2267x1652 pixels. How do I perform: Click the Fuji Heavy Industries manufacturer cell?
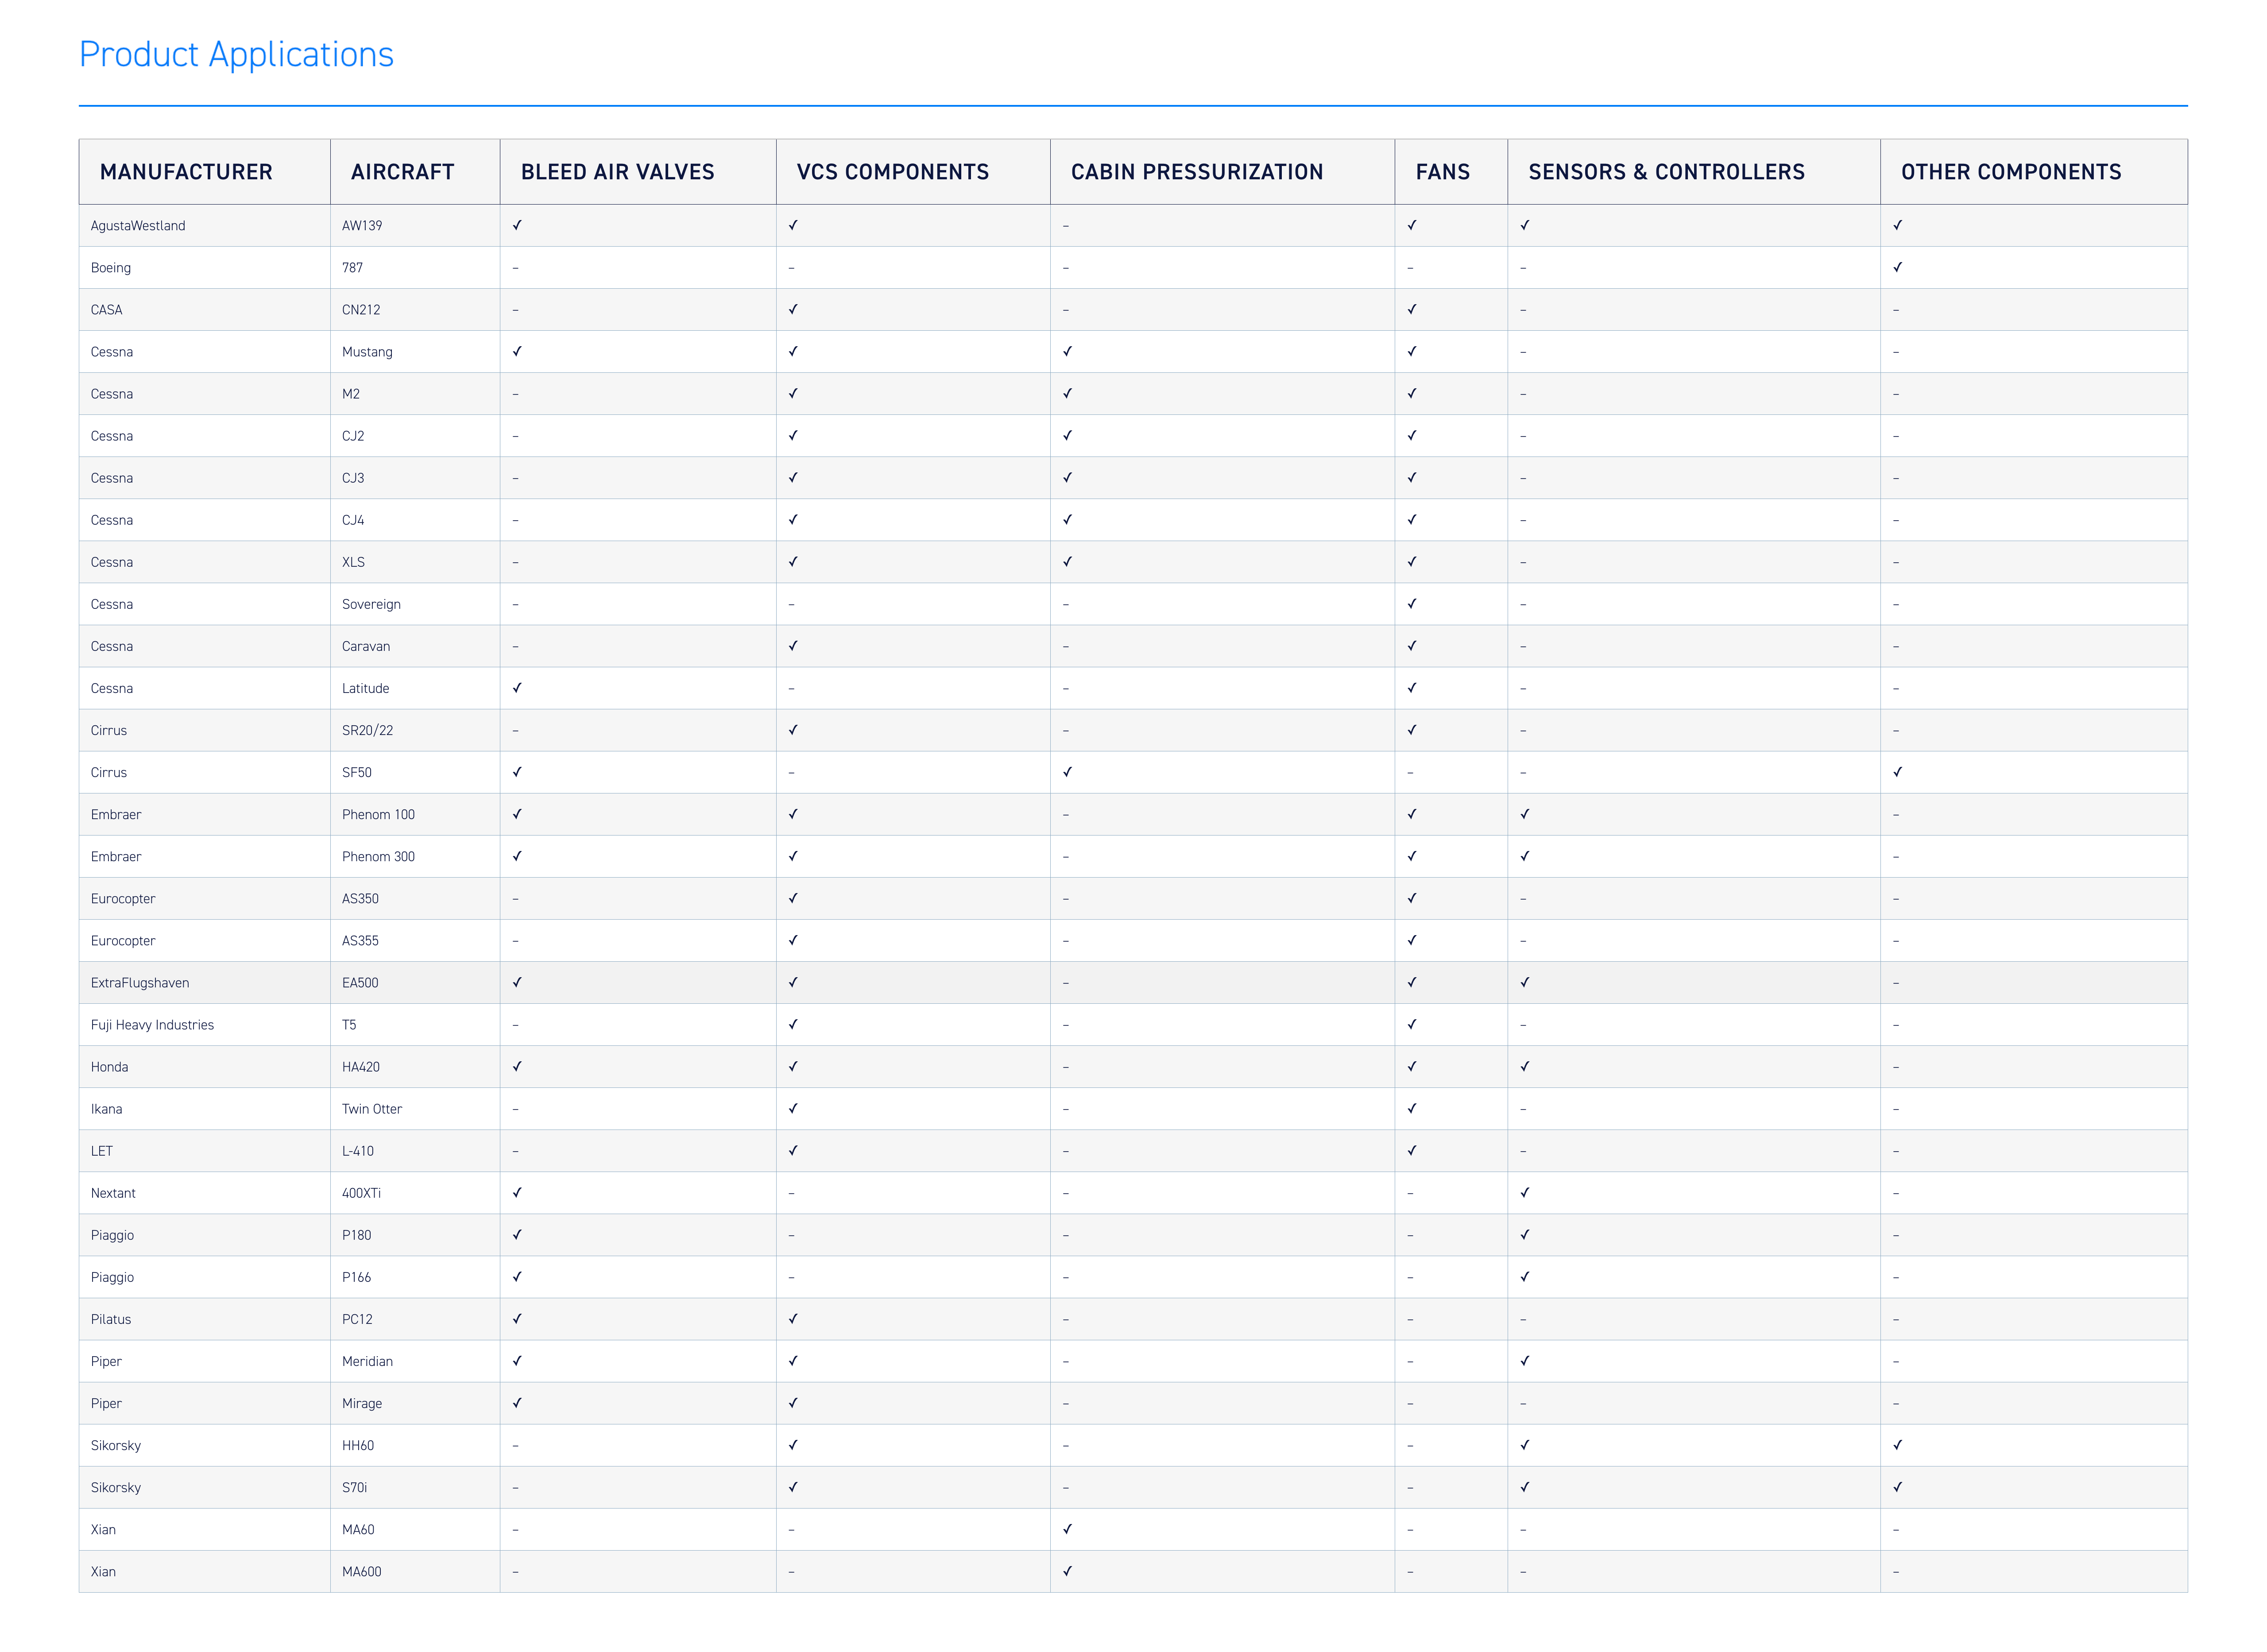pos(152,1025)
